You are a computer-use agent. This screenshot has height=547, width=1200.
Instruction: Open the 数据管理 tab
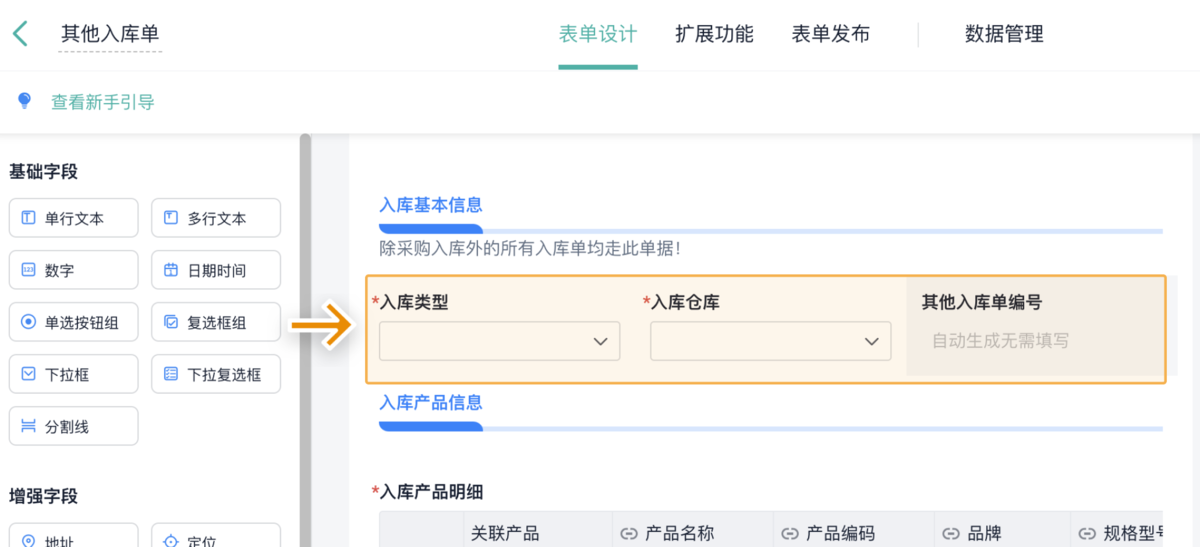(1003, 34)
